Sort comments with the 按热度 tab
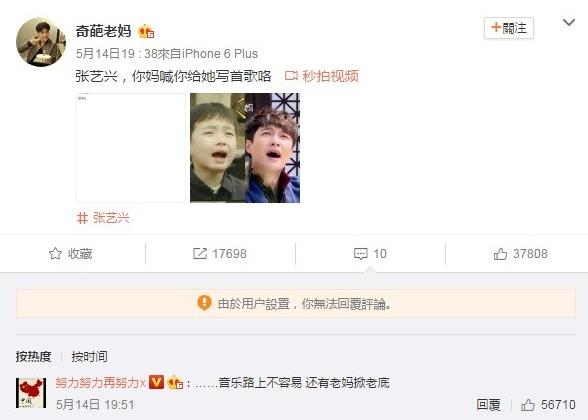 pyautogui.click(x=33, y=356)
